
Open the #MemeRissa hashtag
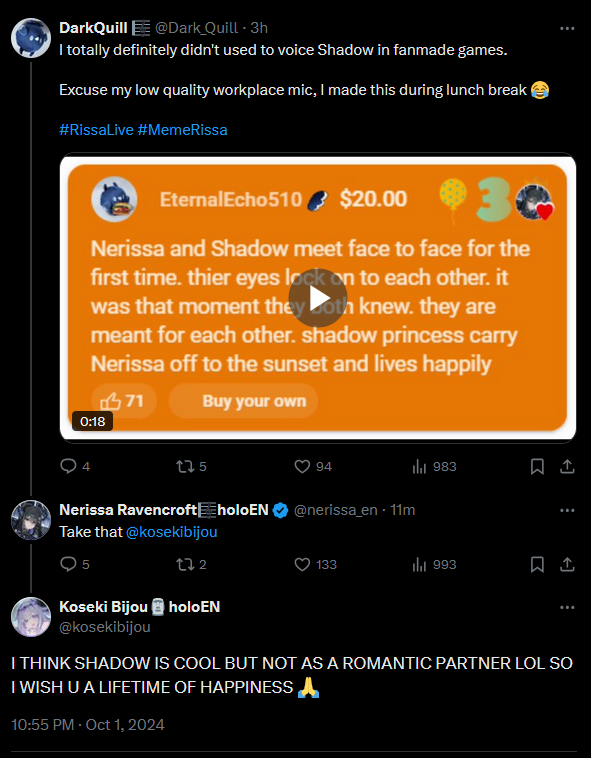[182, 130]
